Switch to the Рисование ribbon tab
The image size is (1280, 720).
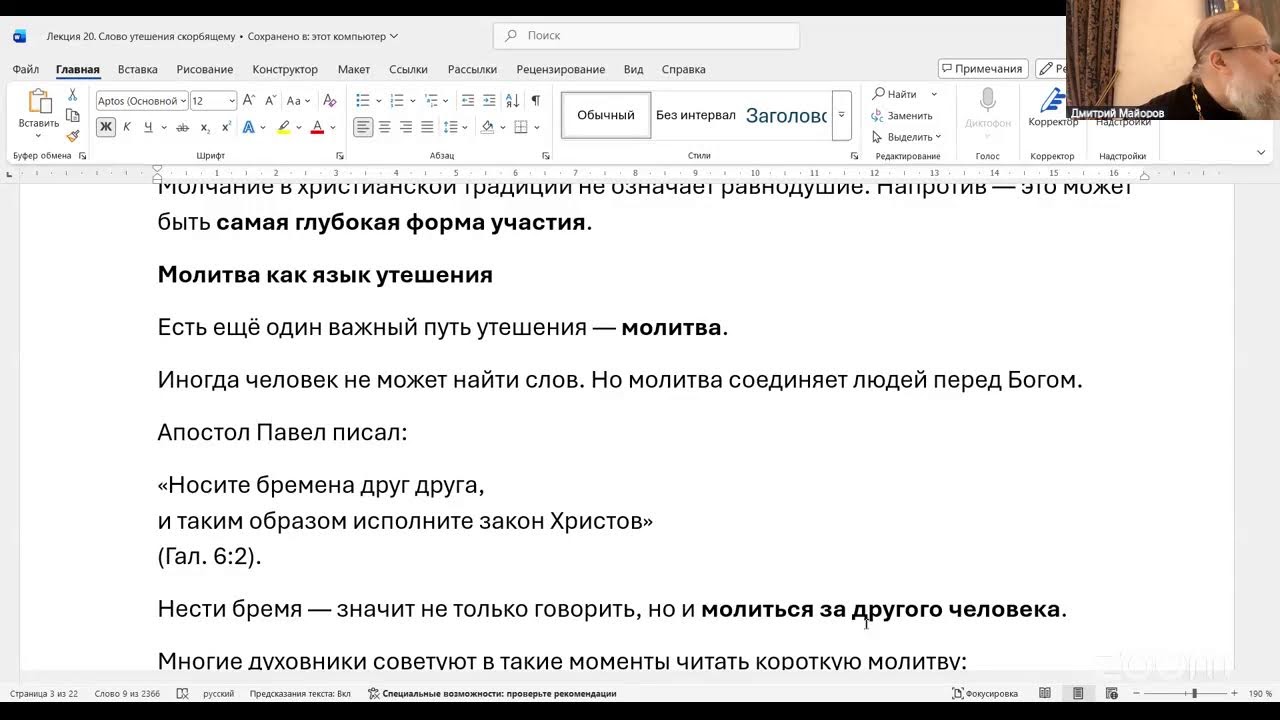click(x=204, y=69)
